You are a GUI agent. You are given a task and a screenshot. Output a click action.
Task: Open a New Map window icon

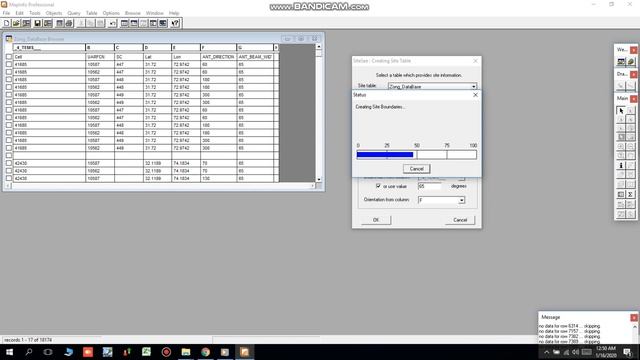pyautogui.click(x=134, y=23)
